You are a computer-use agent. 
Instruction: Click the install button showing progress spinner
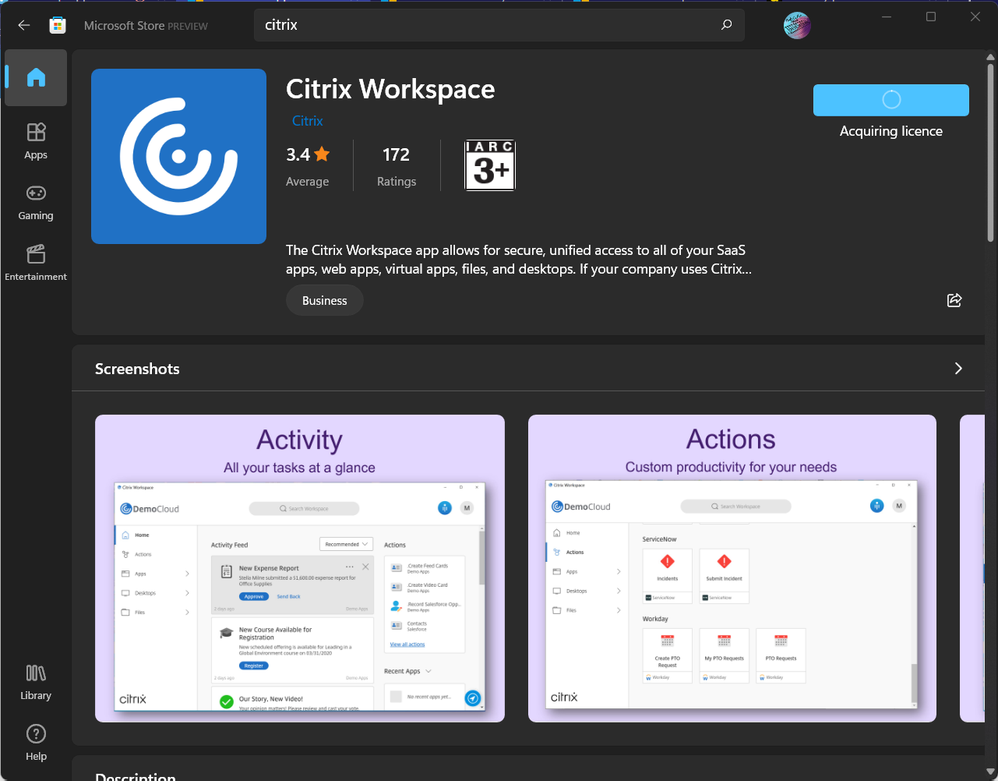coord(890,100)
